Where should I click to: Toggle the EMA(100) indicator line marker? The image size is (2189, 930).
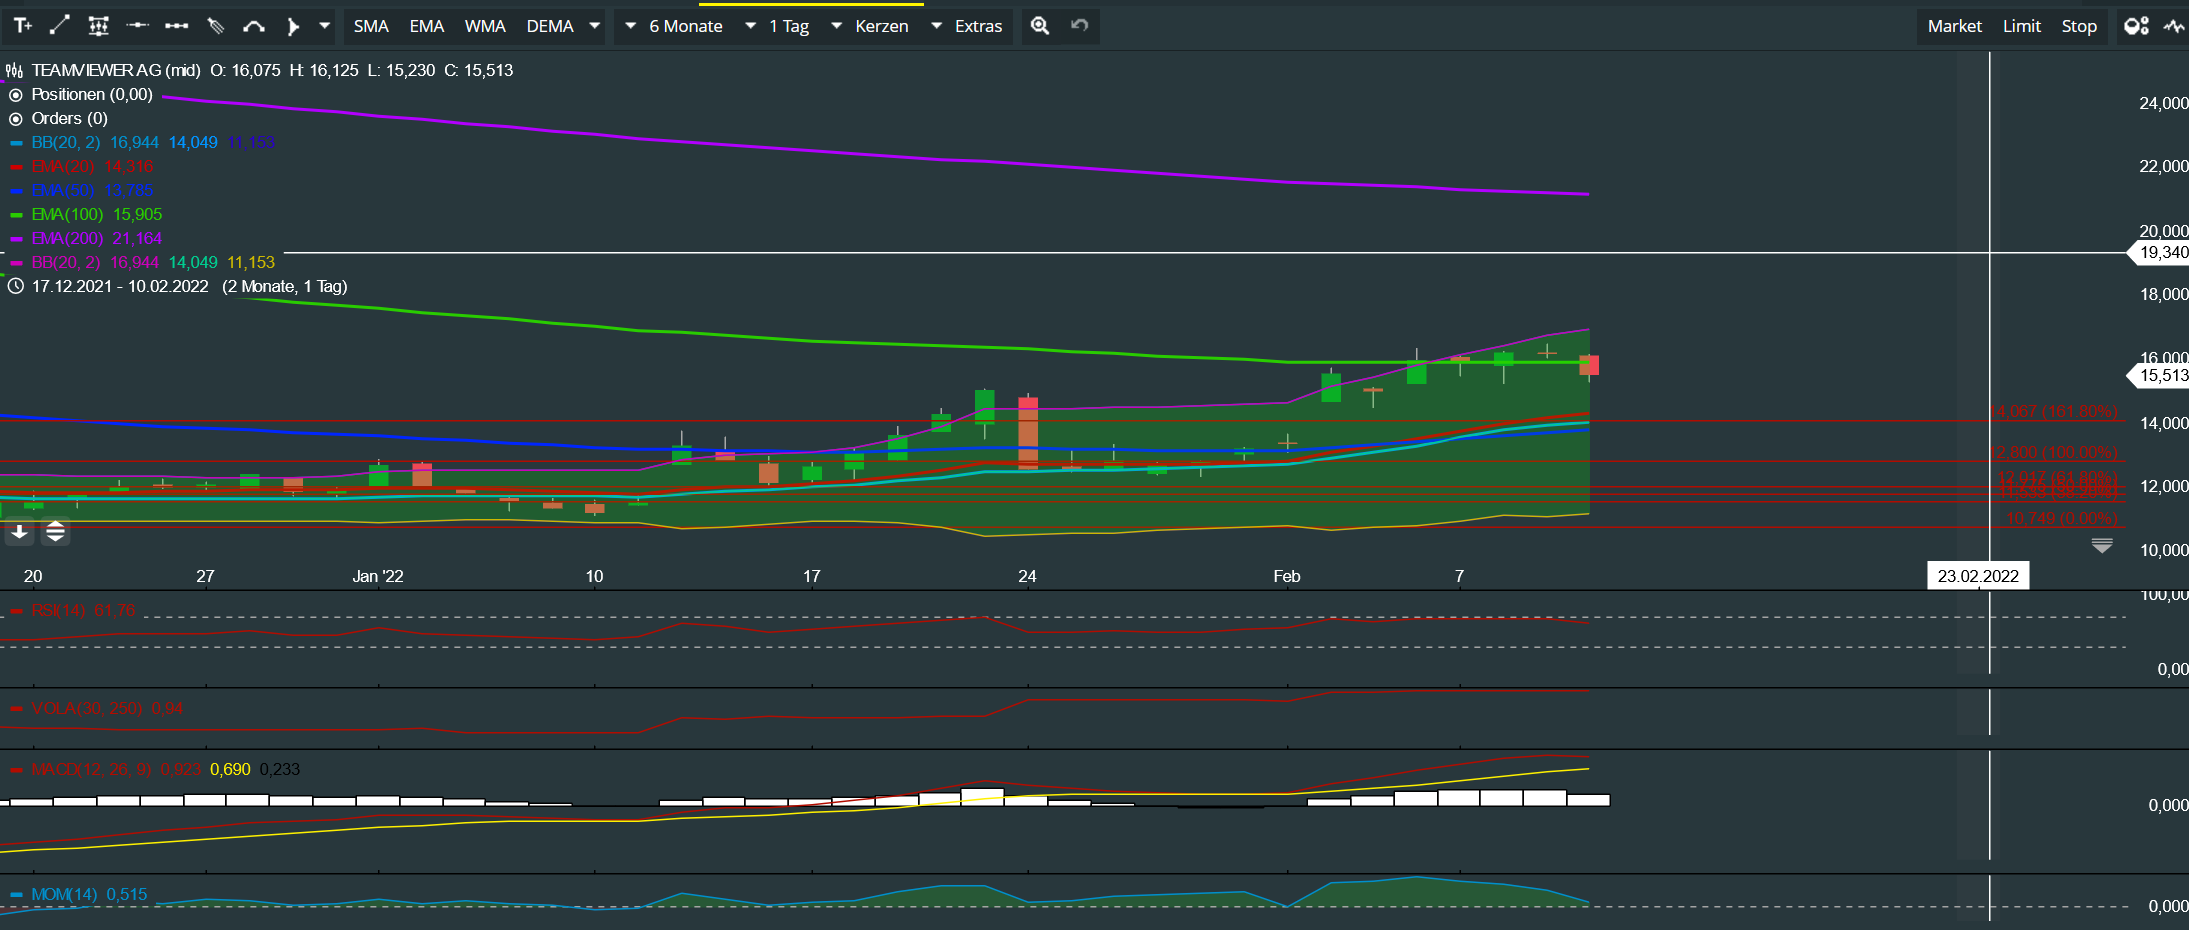pos(16,215)
